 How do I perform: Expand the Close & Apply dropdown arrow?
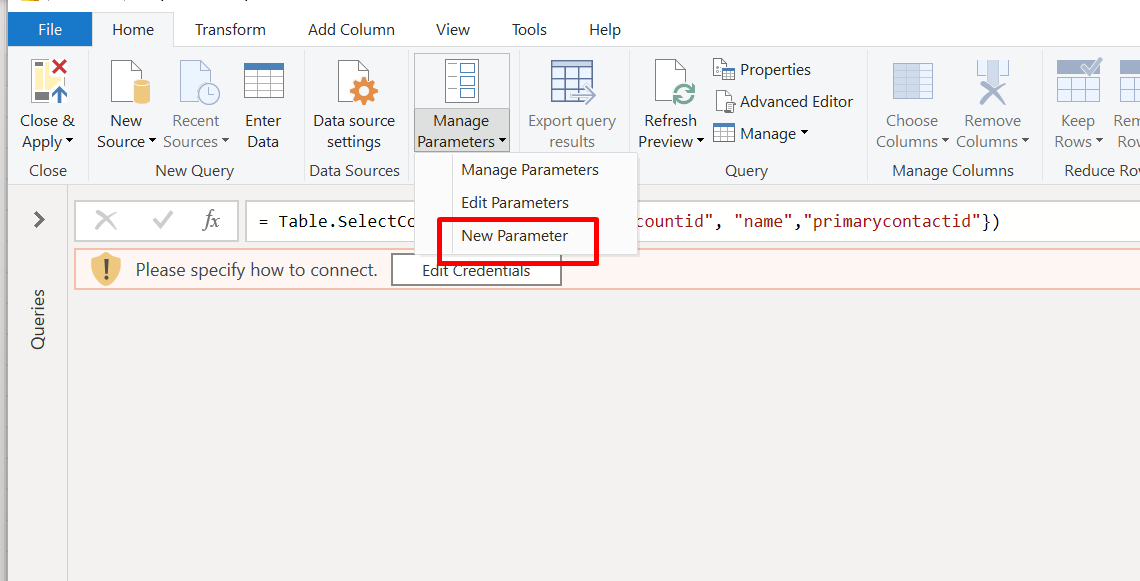coord(69,143)
